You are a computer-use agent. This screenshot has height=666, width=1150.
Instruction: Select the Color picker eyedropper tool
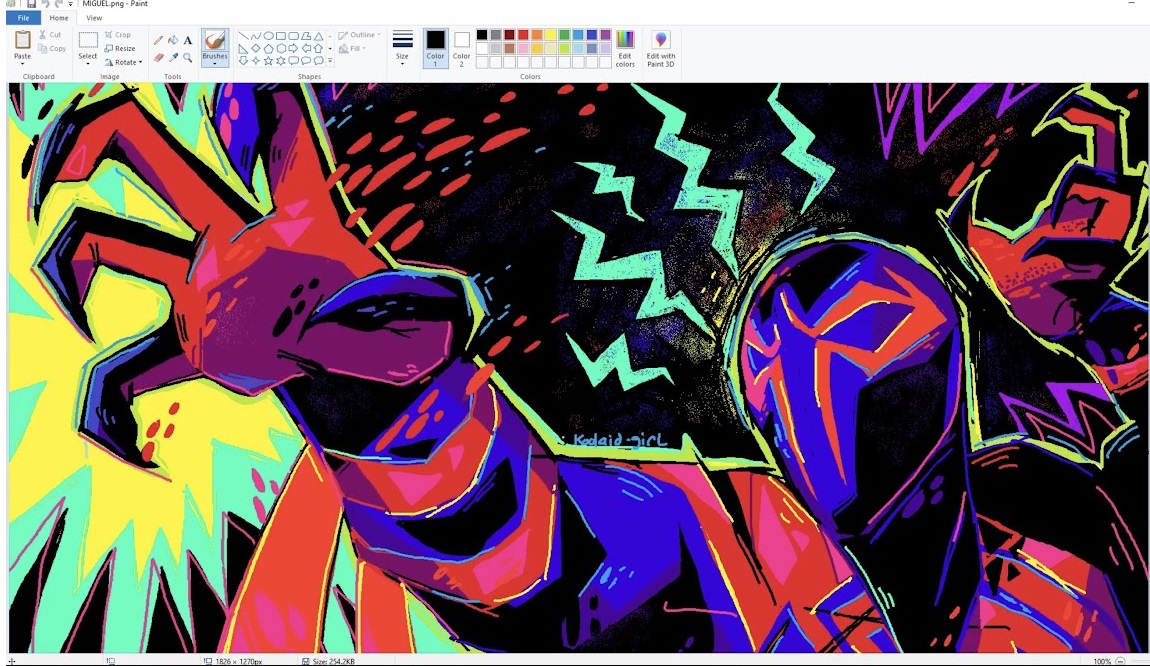pos(173,57)
